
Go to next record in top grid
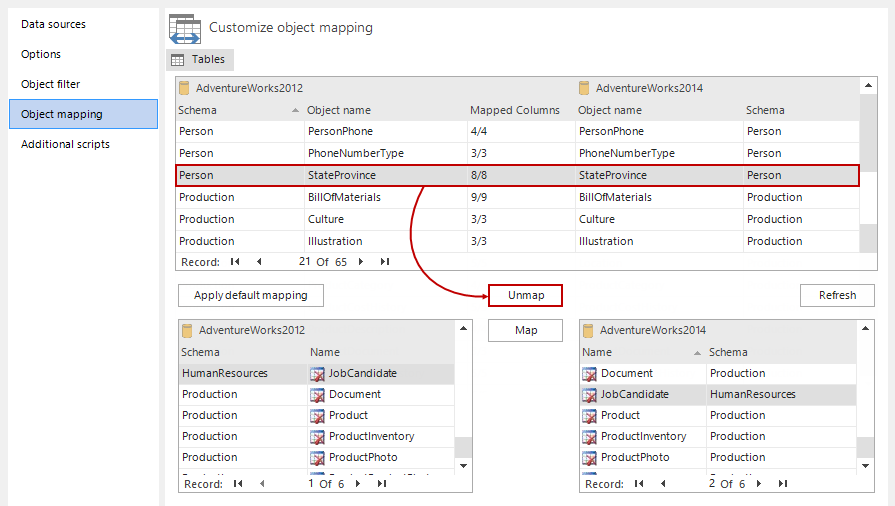point(361,262)
